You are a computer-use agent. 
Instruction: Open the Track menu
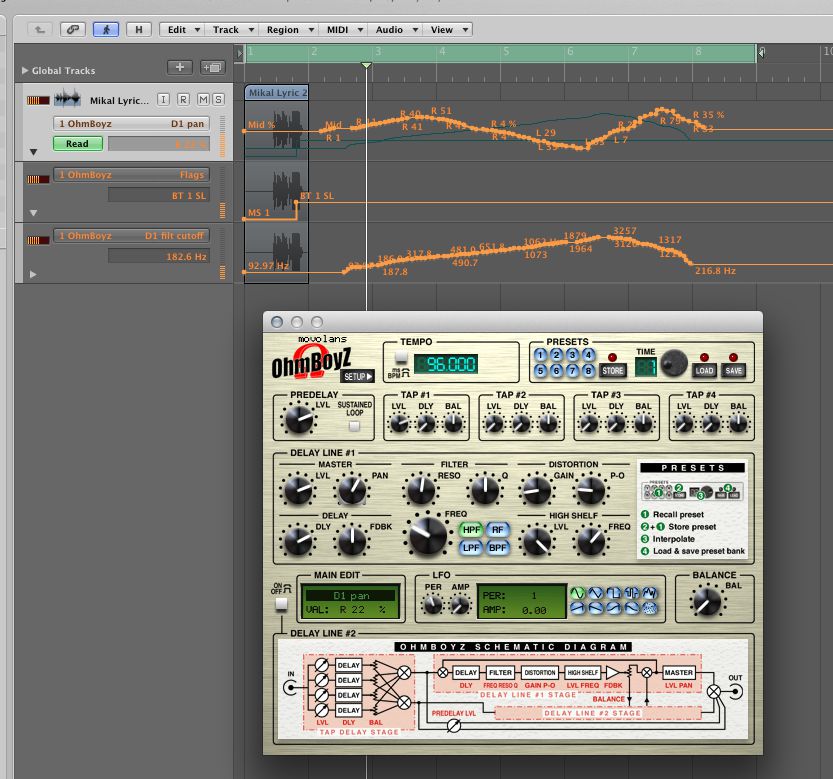coord(232,30)
